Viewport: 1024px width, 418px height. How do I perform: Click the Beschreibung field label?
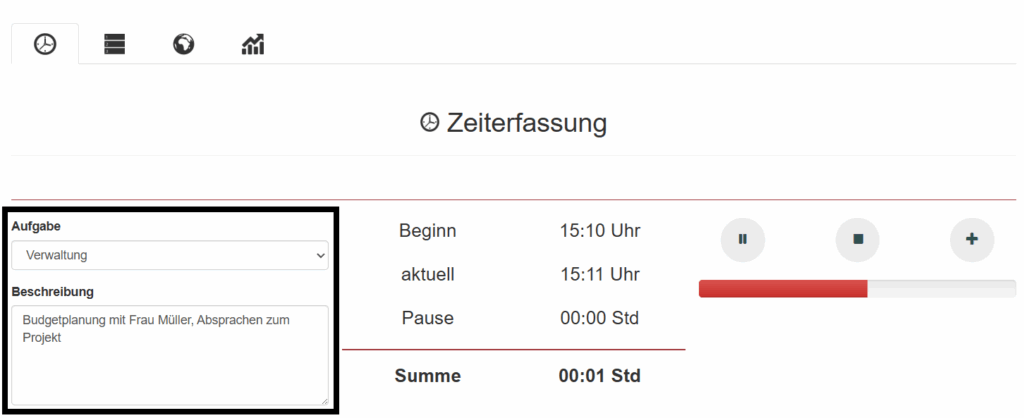[x=52, y=291]
